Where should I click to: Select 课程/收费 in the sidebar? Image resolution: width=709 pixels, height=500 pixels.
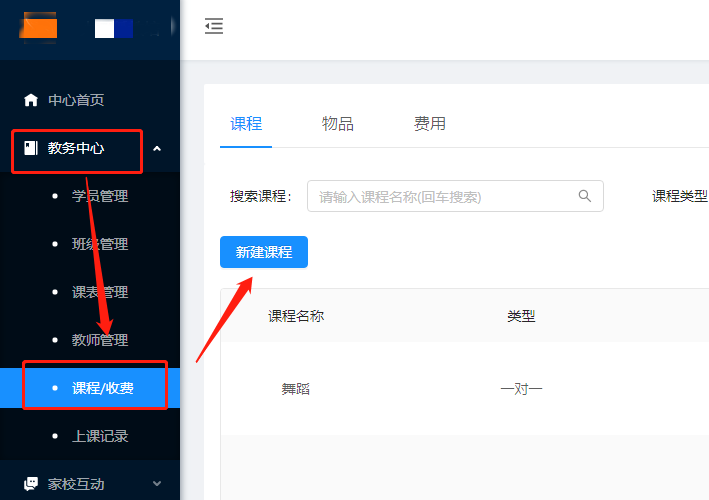(90, 388)
